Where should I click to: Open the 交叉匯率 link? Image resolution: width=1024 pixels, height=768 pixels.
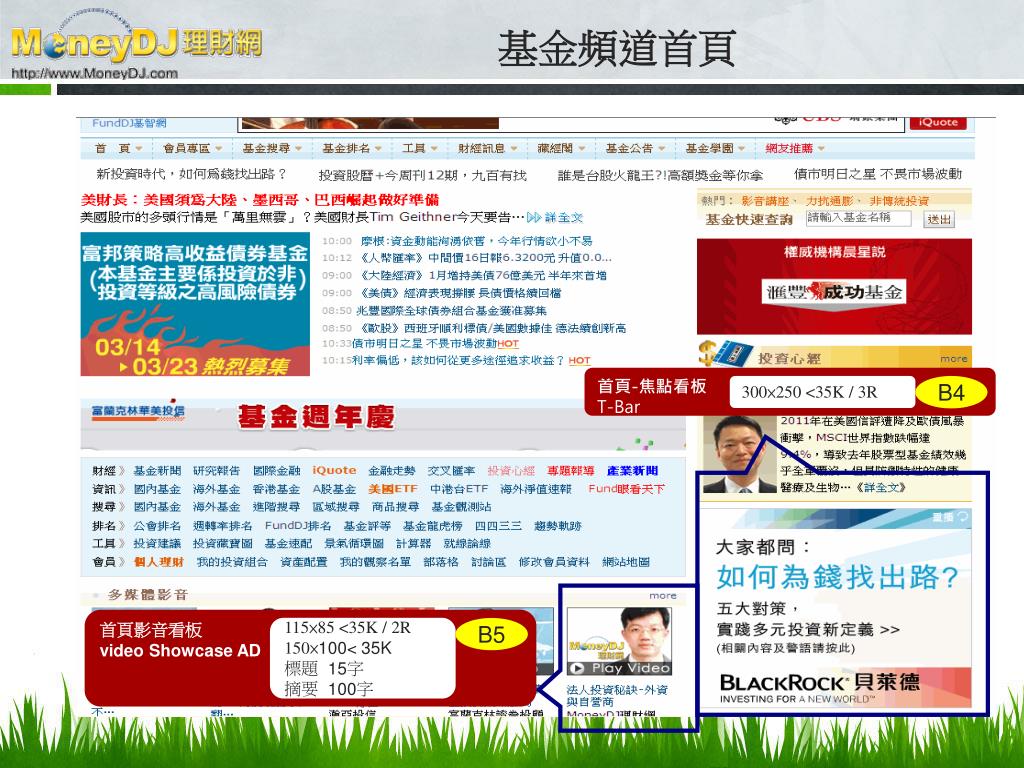pos(451,471)
